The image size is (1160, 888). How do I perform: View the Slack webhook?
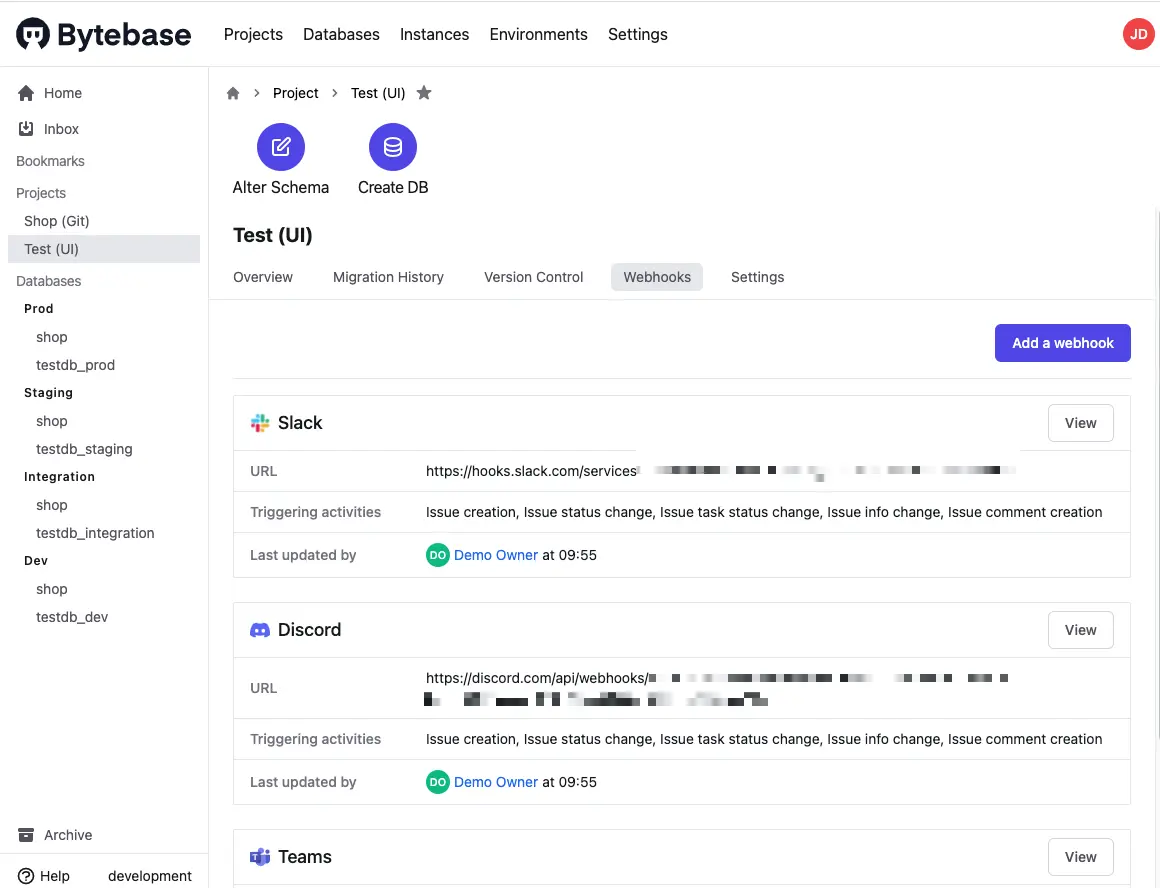coord(1080,423)
